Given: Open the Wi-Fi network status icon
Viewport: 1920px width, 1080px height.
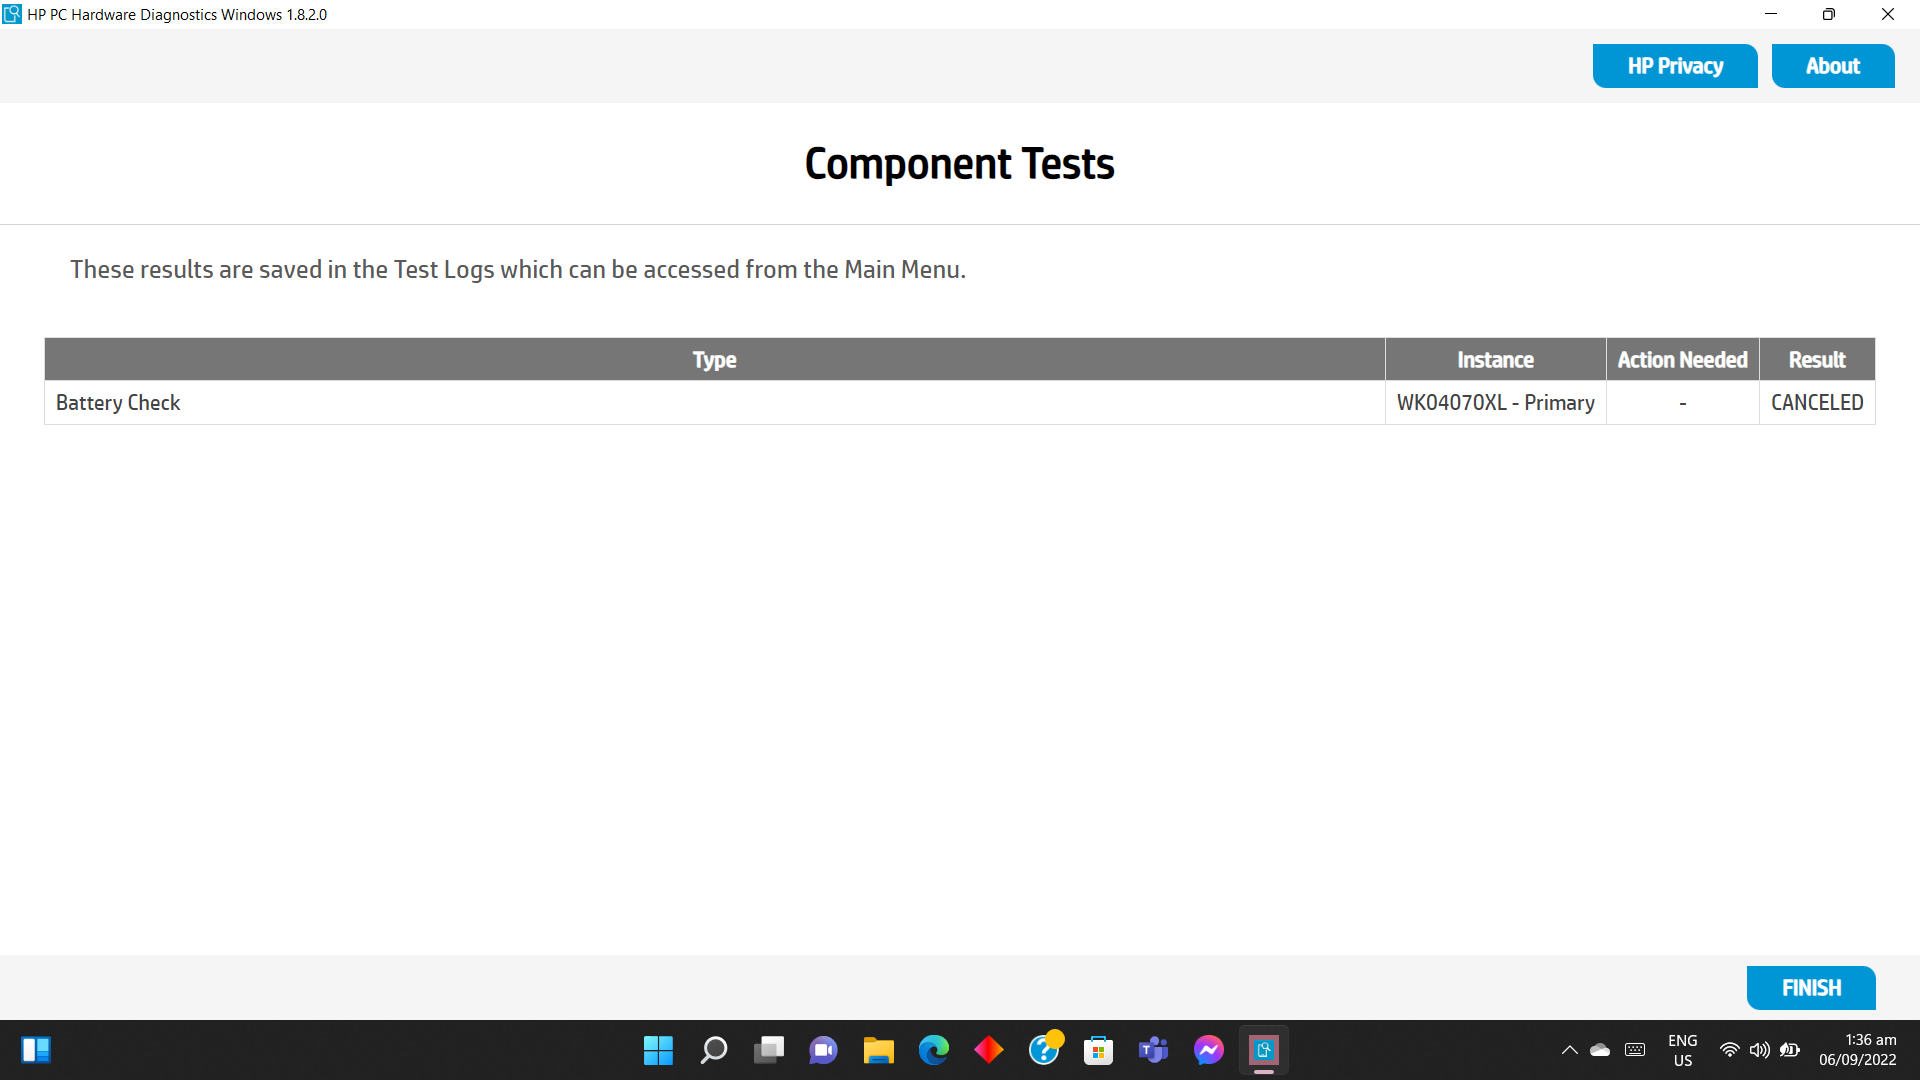Looking at the screenshot, I should 1729,1050.
